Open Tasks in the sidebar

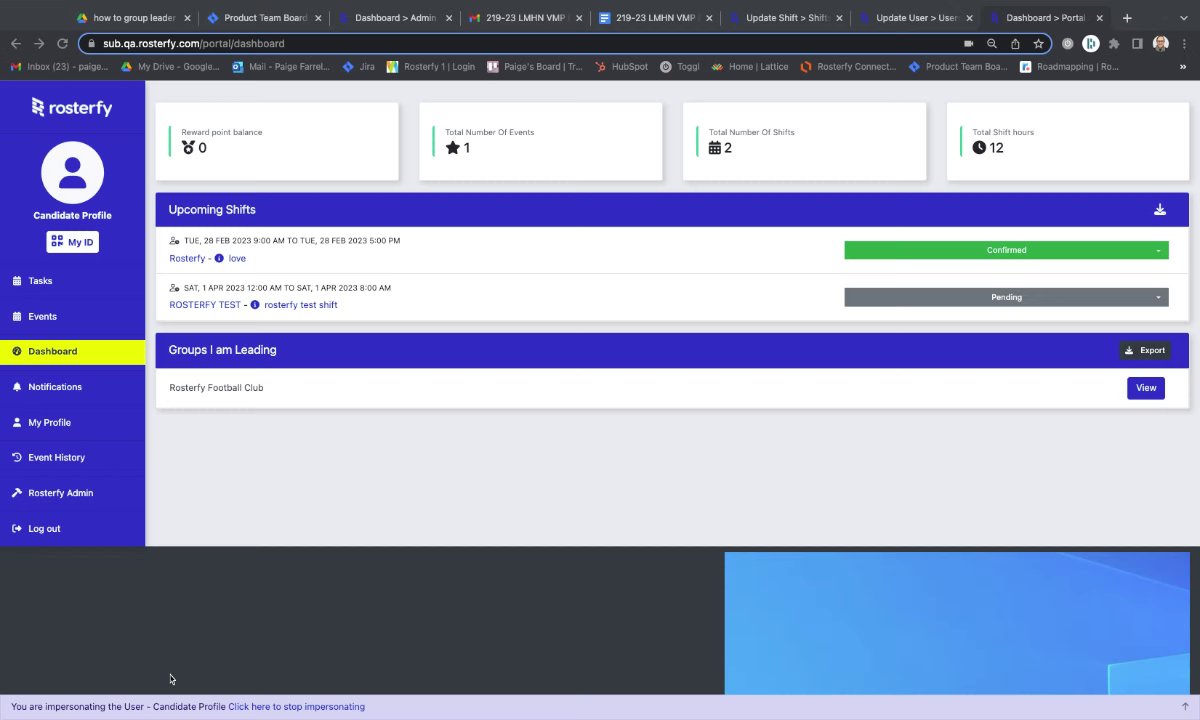click(72, 281)
